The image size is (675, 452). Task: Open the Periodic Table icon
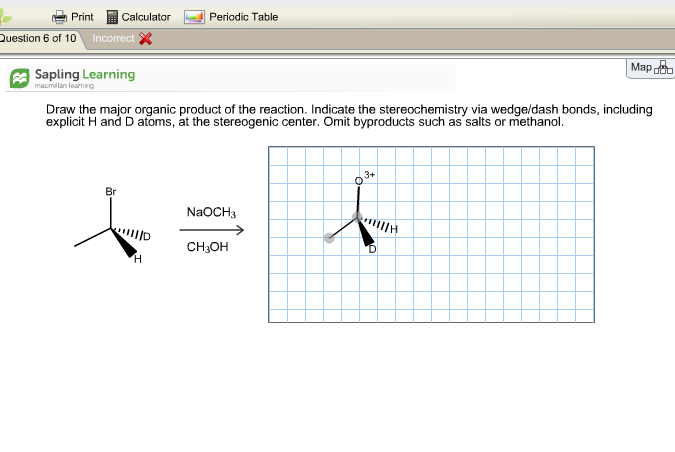193,17
